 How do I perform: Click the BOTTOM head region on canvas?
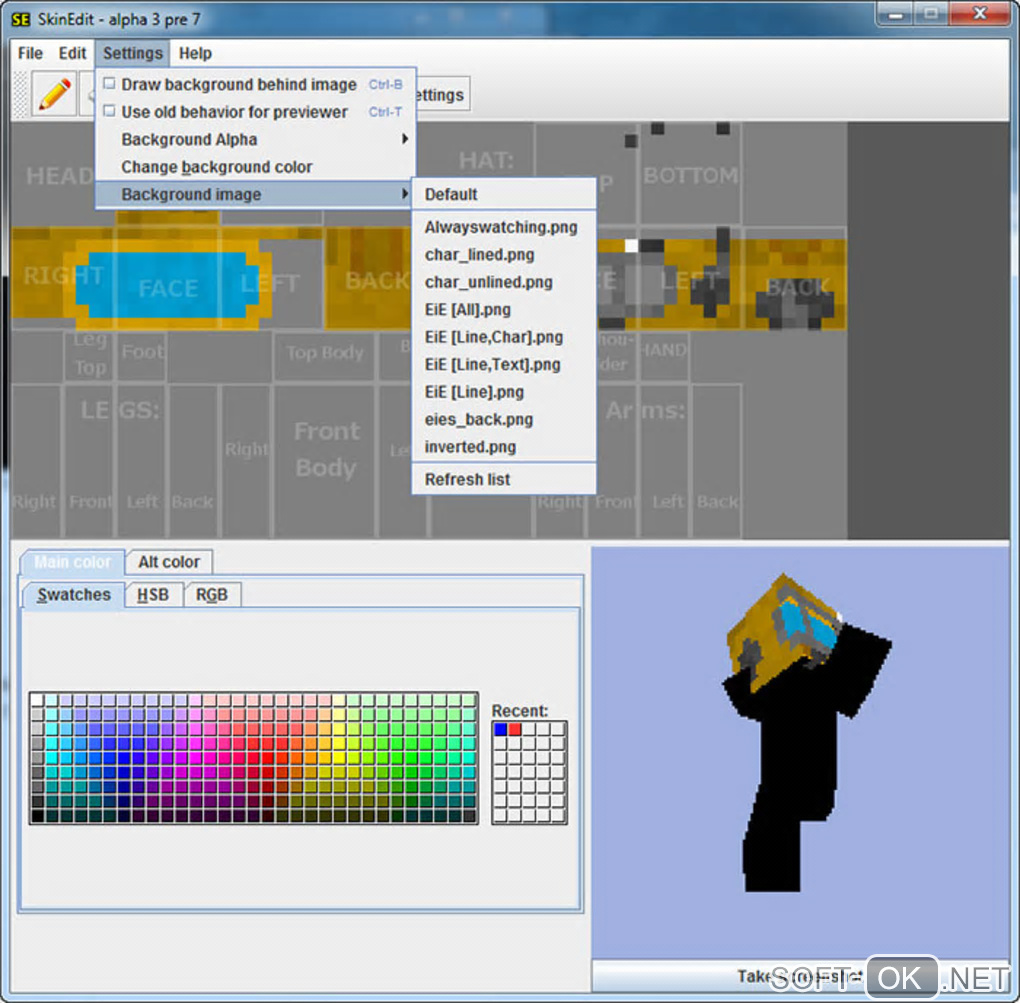pos(690,174)
